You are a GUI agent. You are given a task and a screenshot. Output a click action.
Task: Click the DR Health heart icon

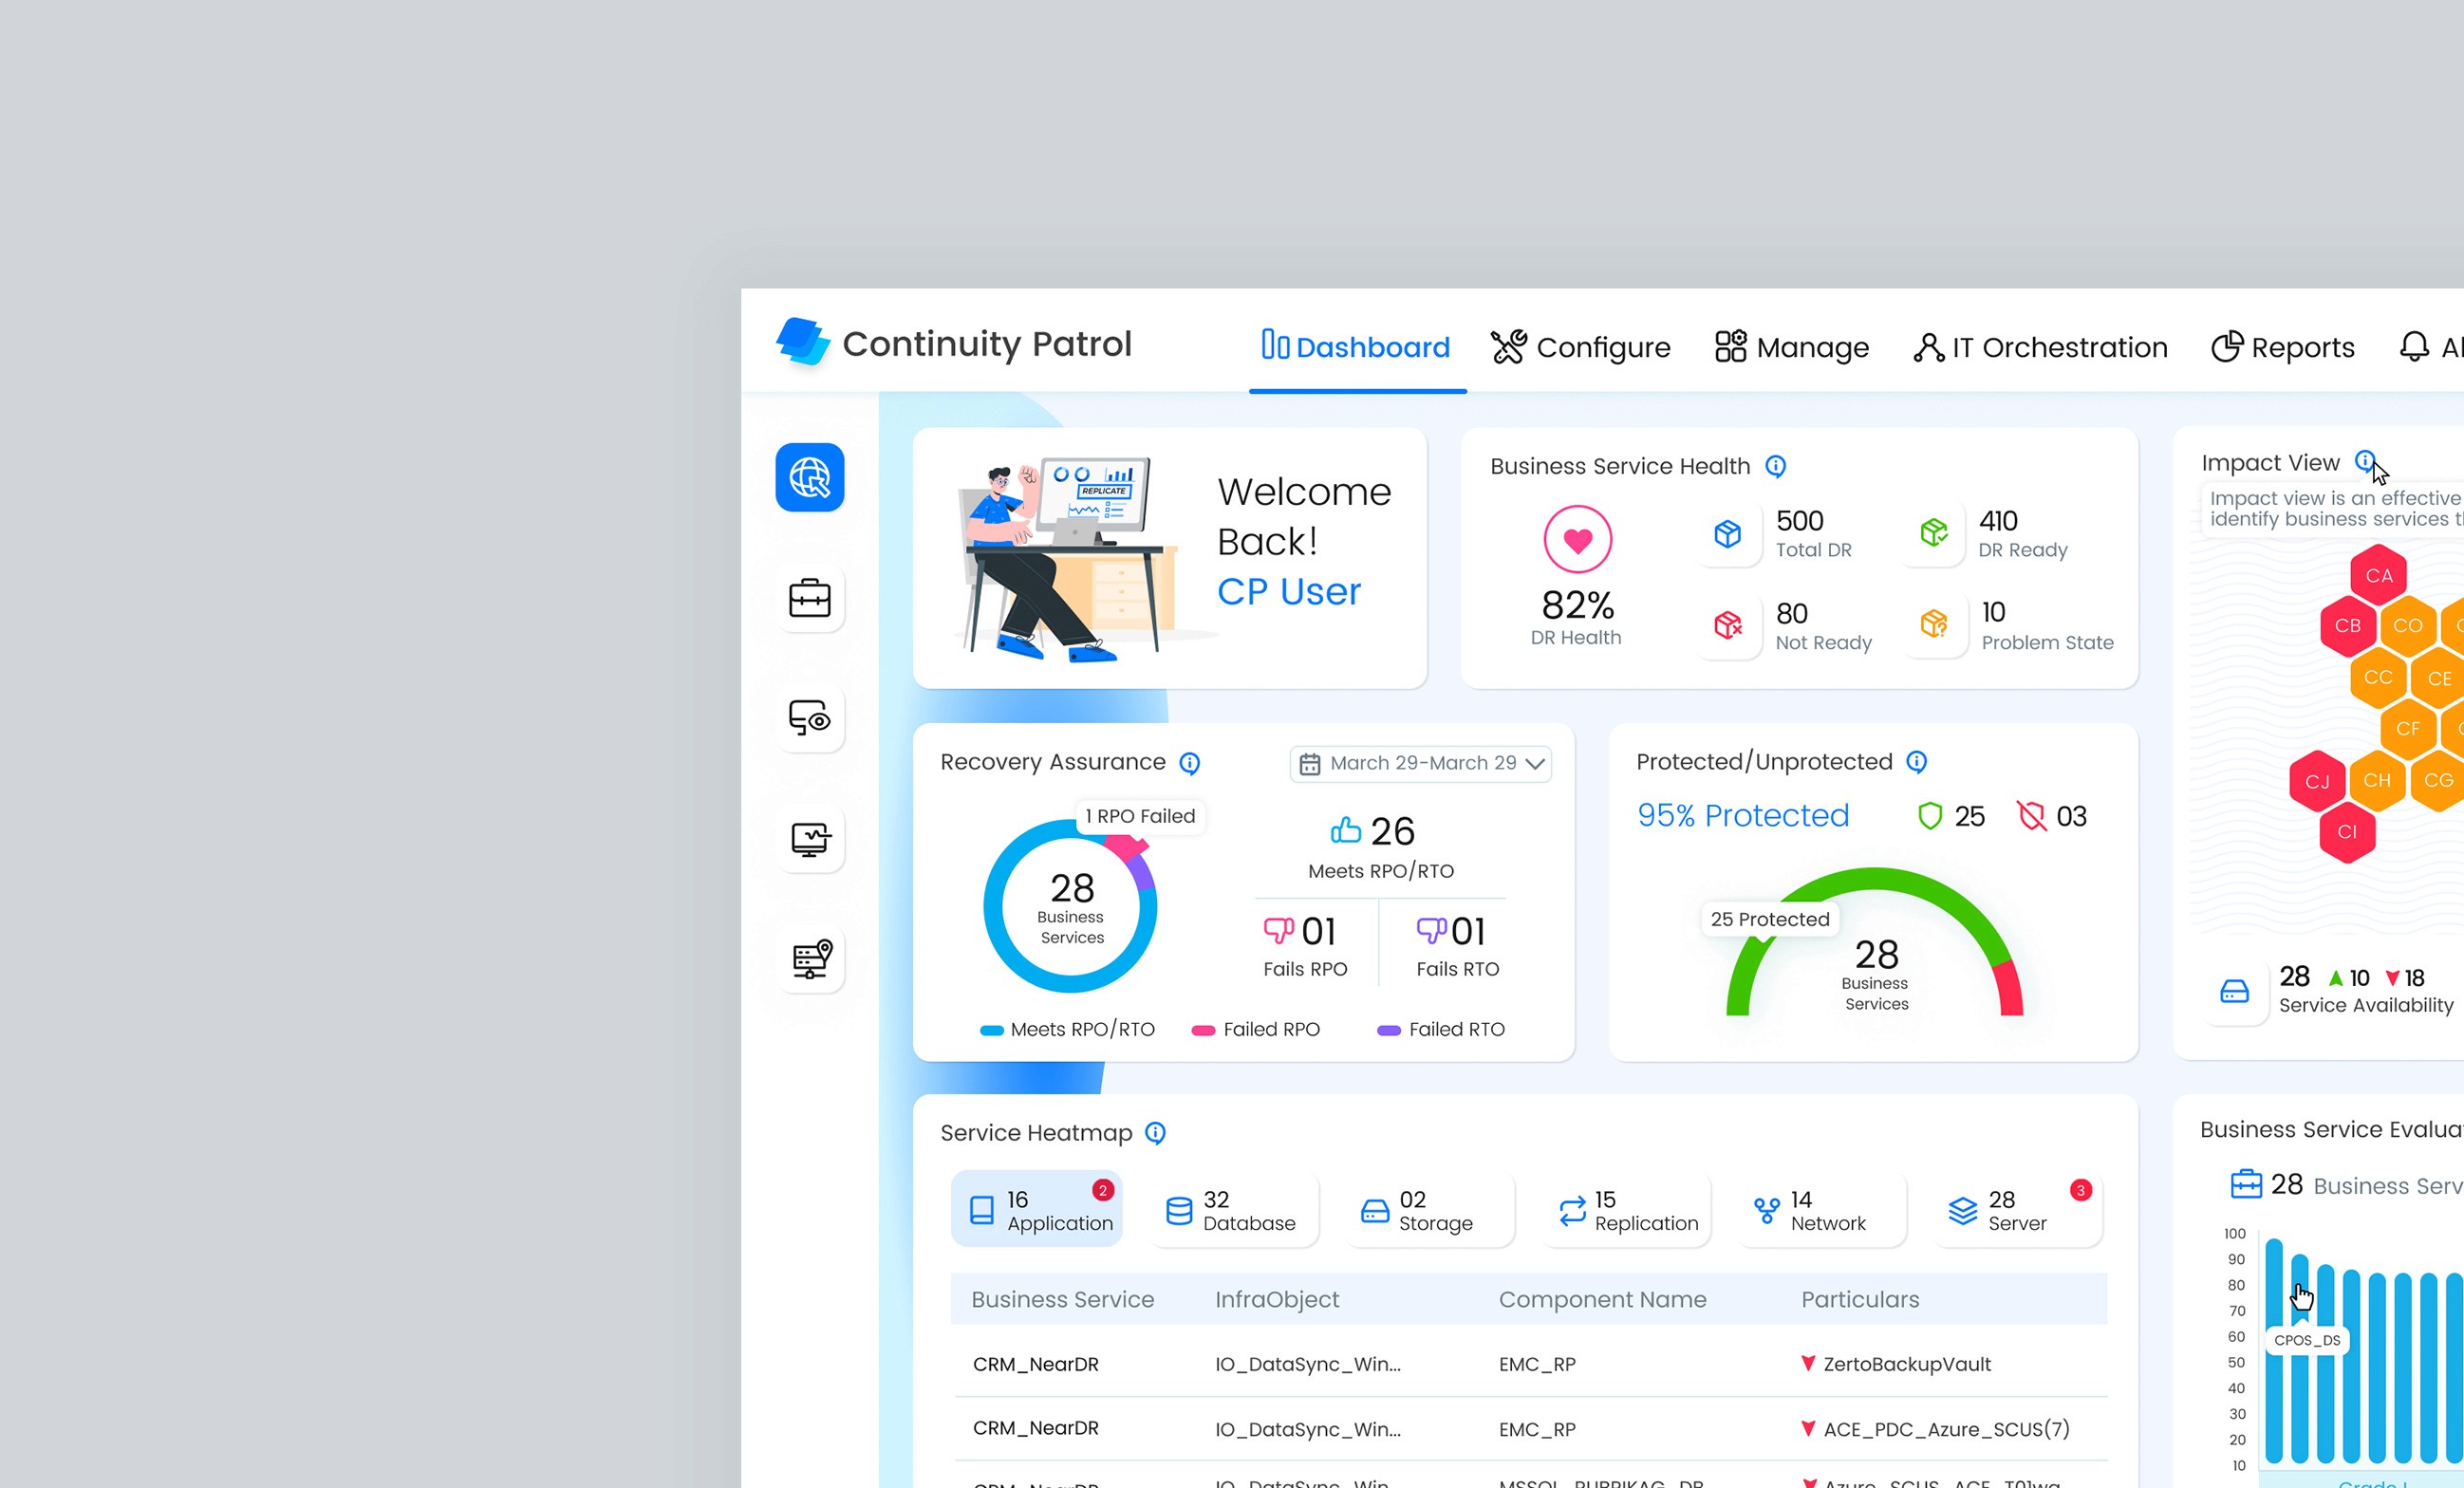(x=1577, y=540)
